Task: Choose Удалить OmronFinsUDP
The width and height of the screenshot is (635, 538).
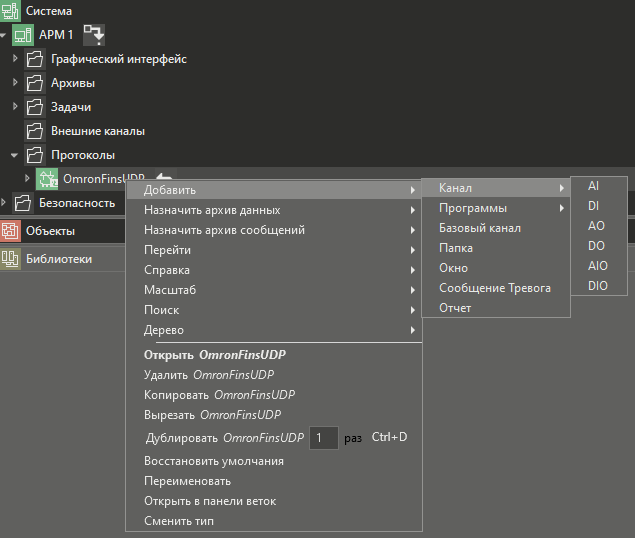Action: (x=274, y=375)
